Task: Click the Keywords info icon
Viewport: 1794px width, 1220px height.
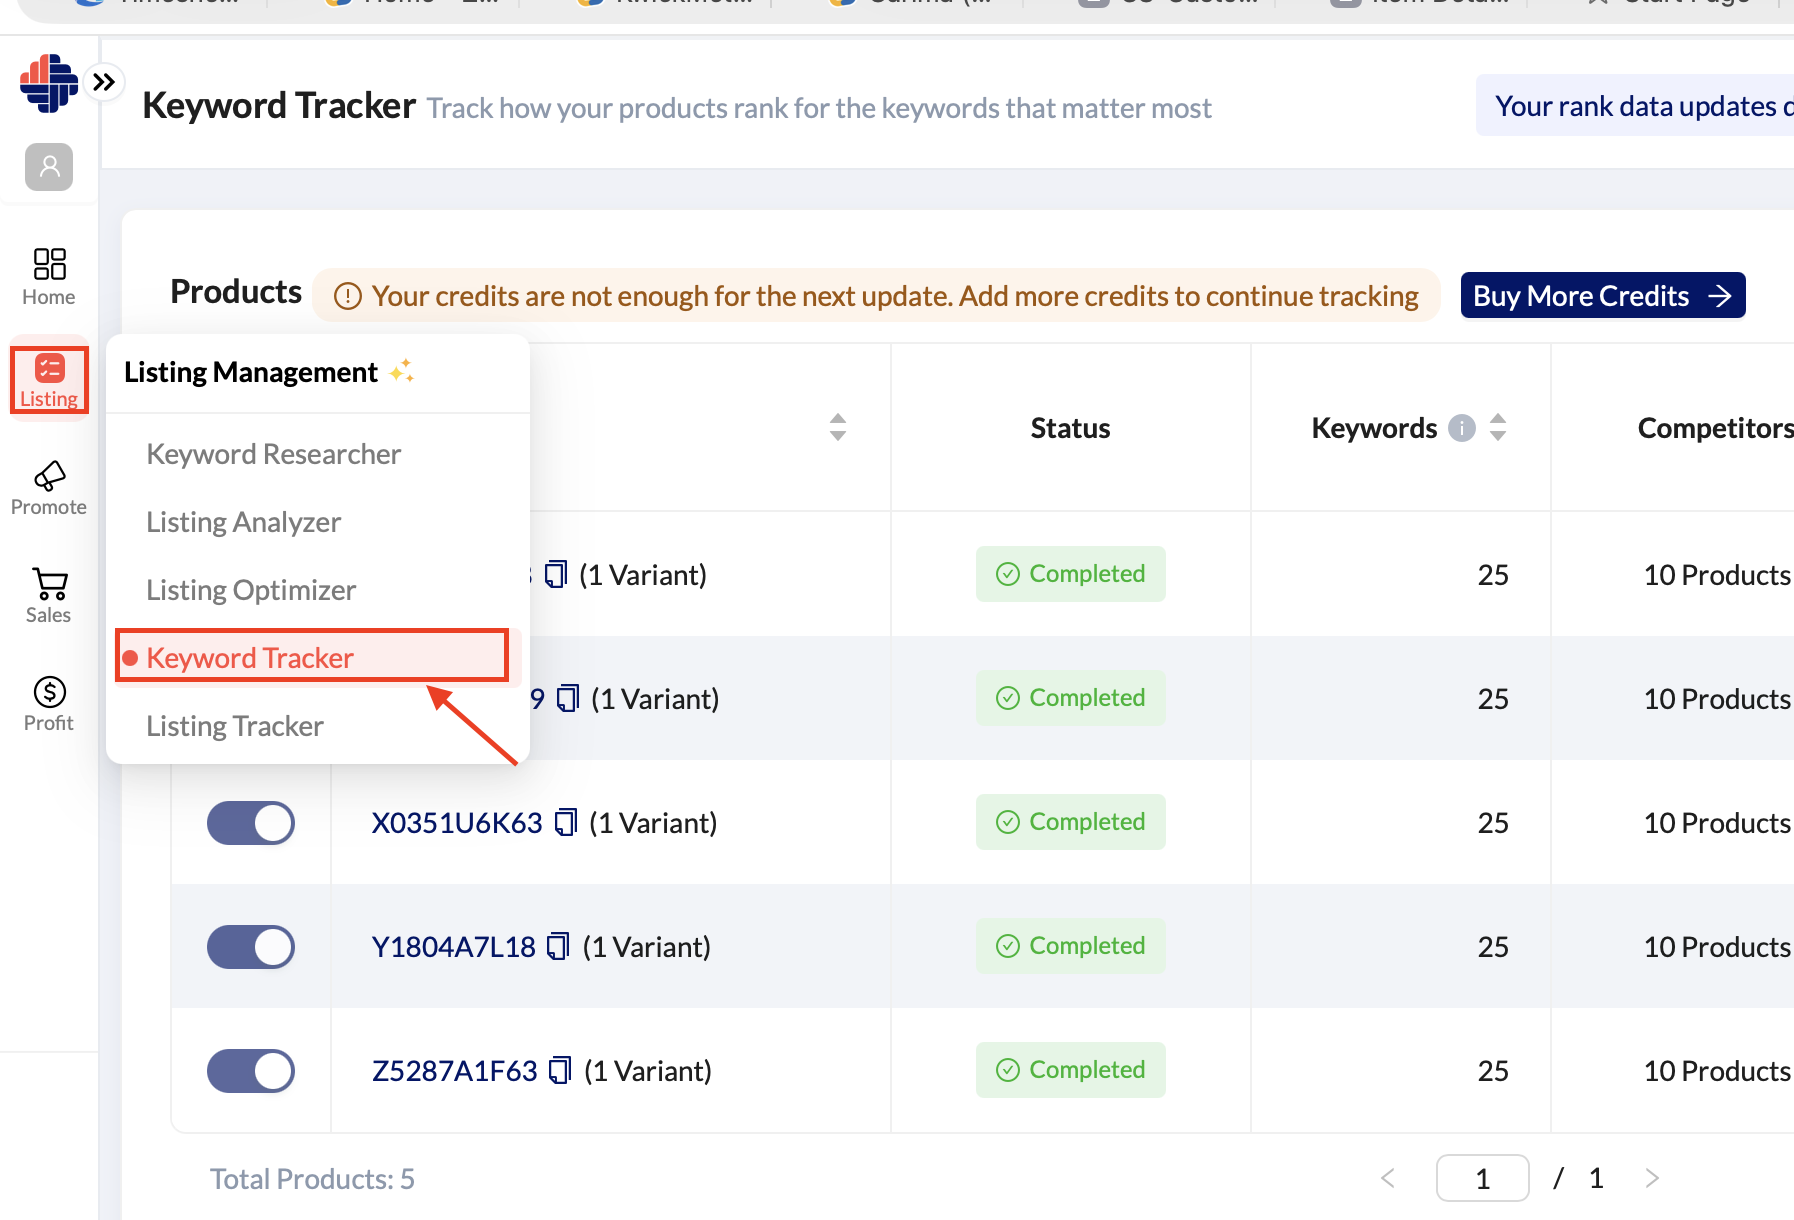Action: point(1462,428)
